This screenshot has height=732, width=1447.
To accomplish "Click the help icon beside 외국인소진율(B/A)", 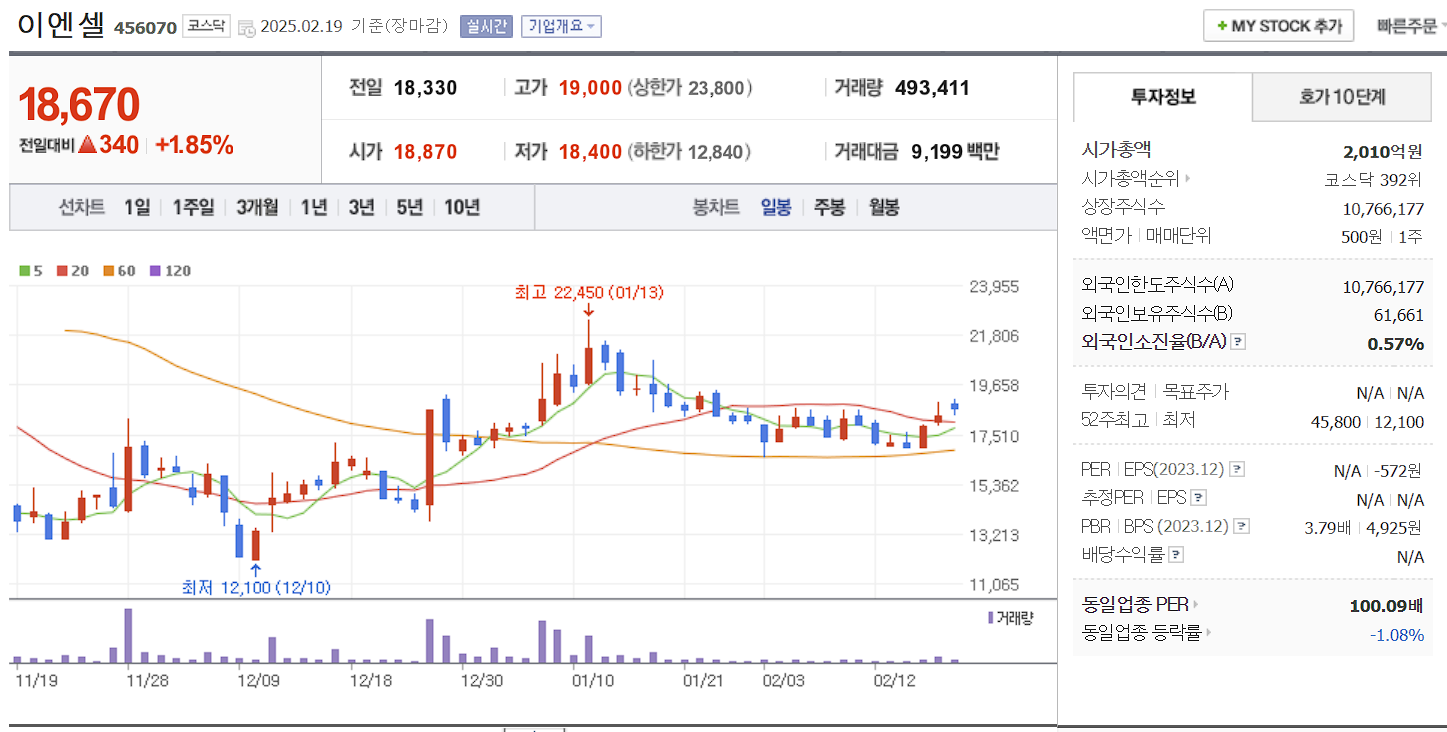I will 1238,342.
